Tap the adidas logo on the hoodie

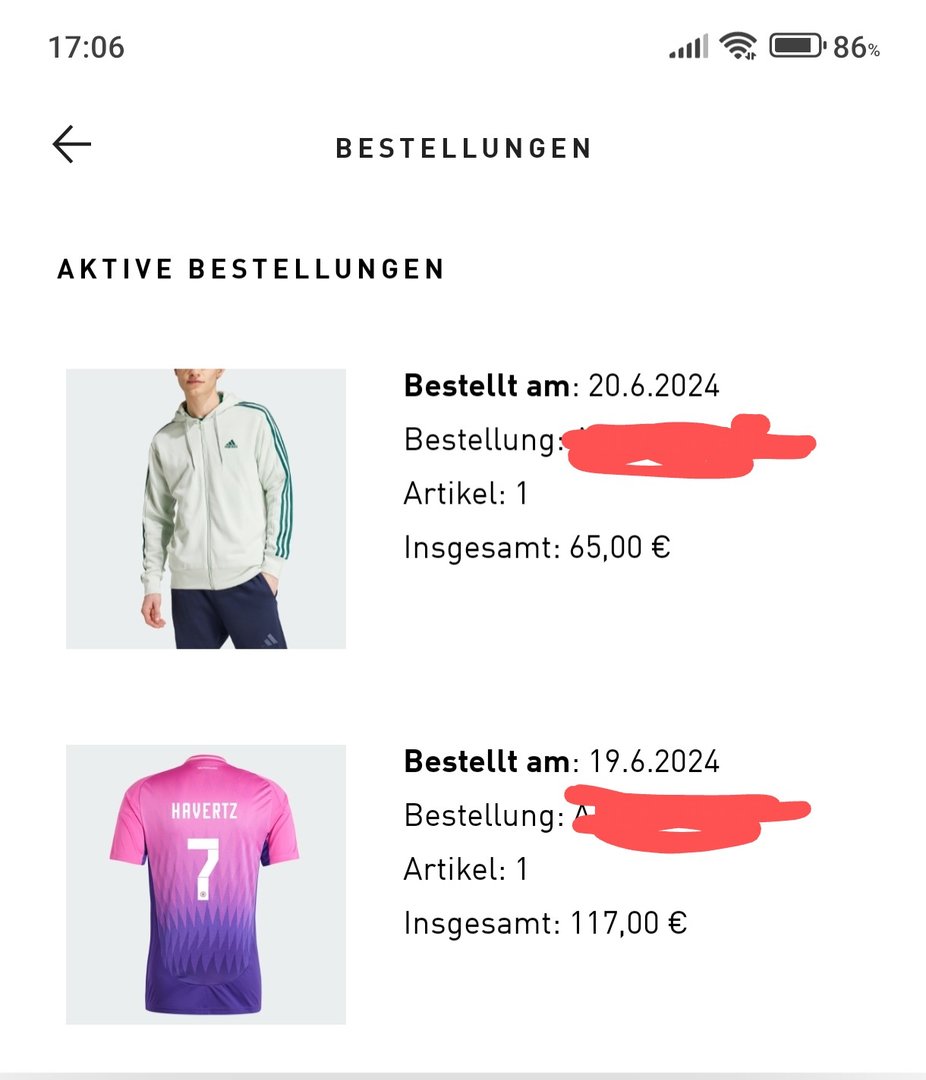pos(232,442)
